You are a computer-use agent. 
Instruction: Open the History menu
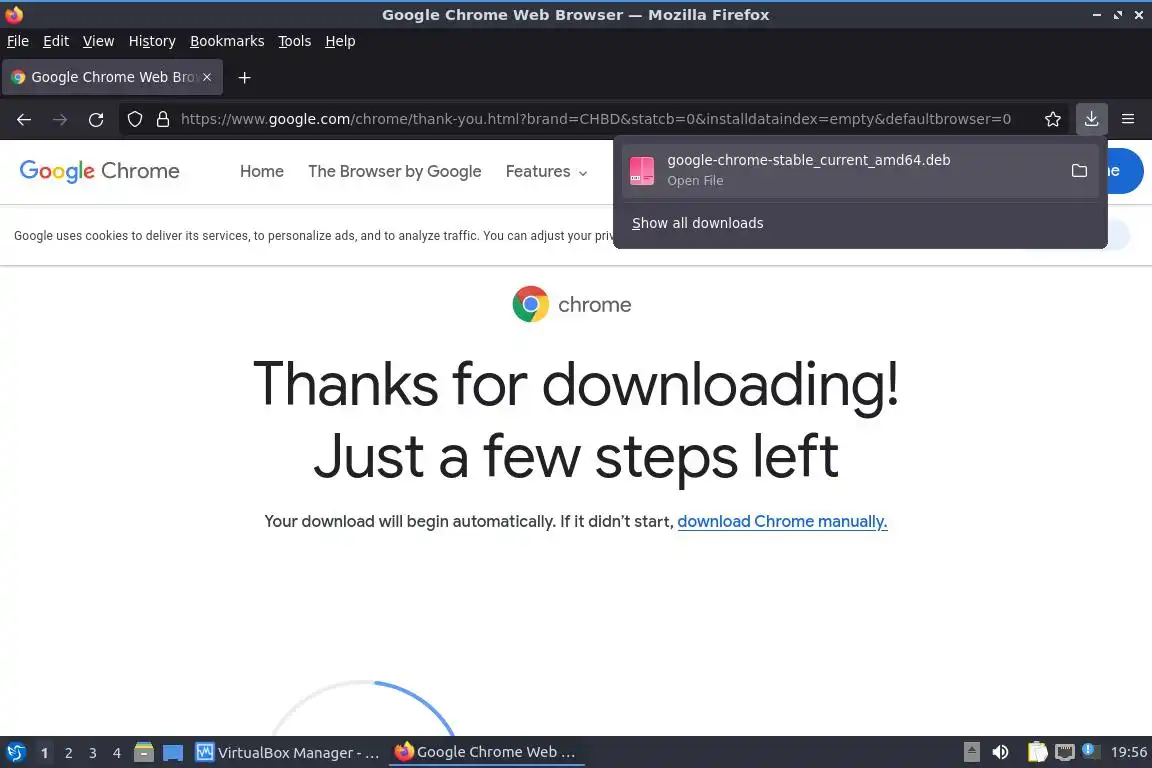pyautogui.click(x=152, y=41)
